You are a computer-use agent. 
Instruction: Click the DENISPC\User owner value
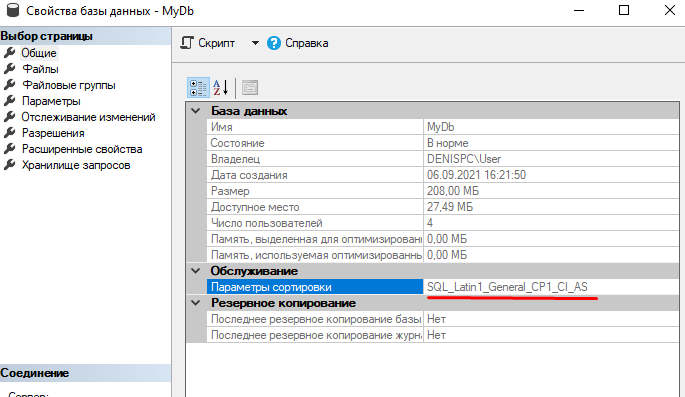464,159
